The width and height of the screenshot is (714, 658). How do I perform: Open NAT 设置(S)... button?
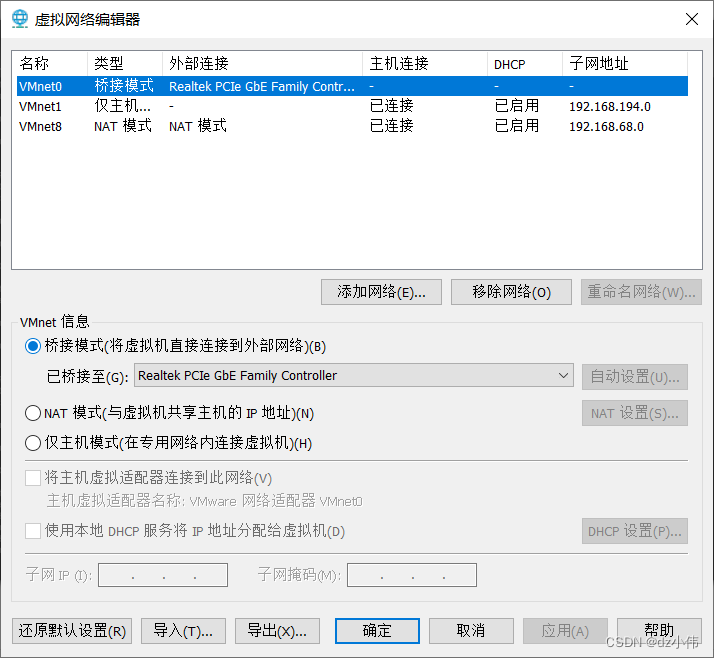[635, 413]
